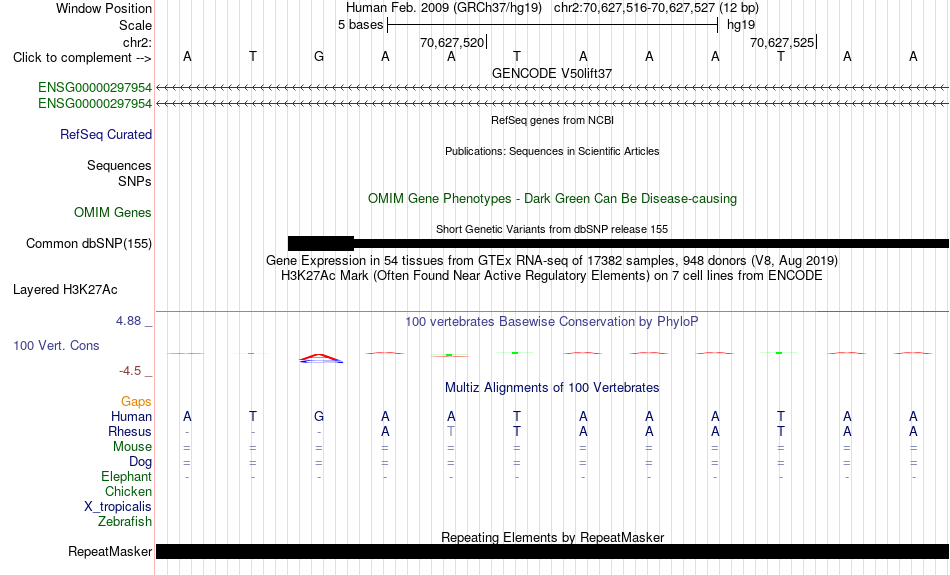This screenshot has width=950, height=575.
Task: Open the RefSeq Curated track label
Action: pyautogui.click(x=105, y=135)
